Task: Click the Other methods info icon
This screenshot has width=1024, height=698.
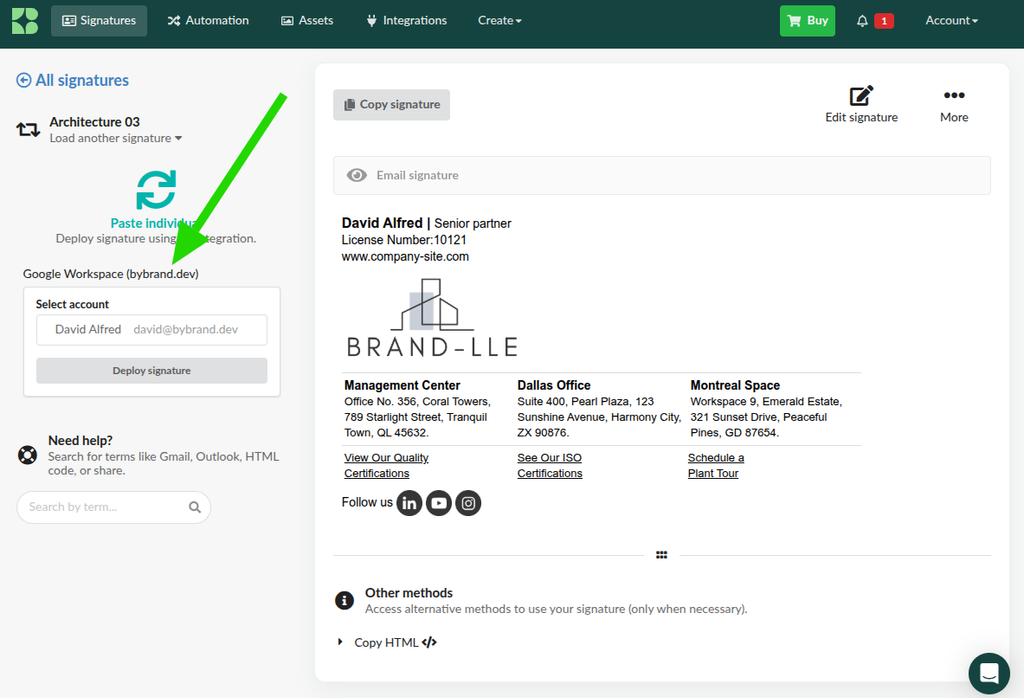Action: pyautogui.click(x=344, y=600)
